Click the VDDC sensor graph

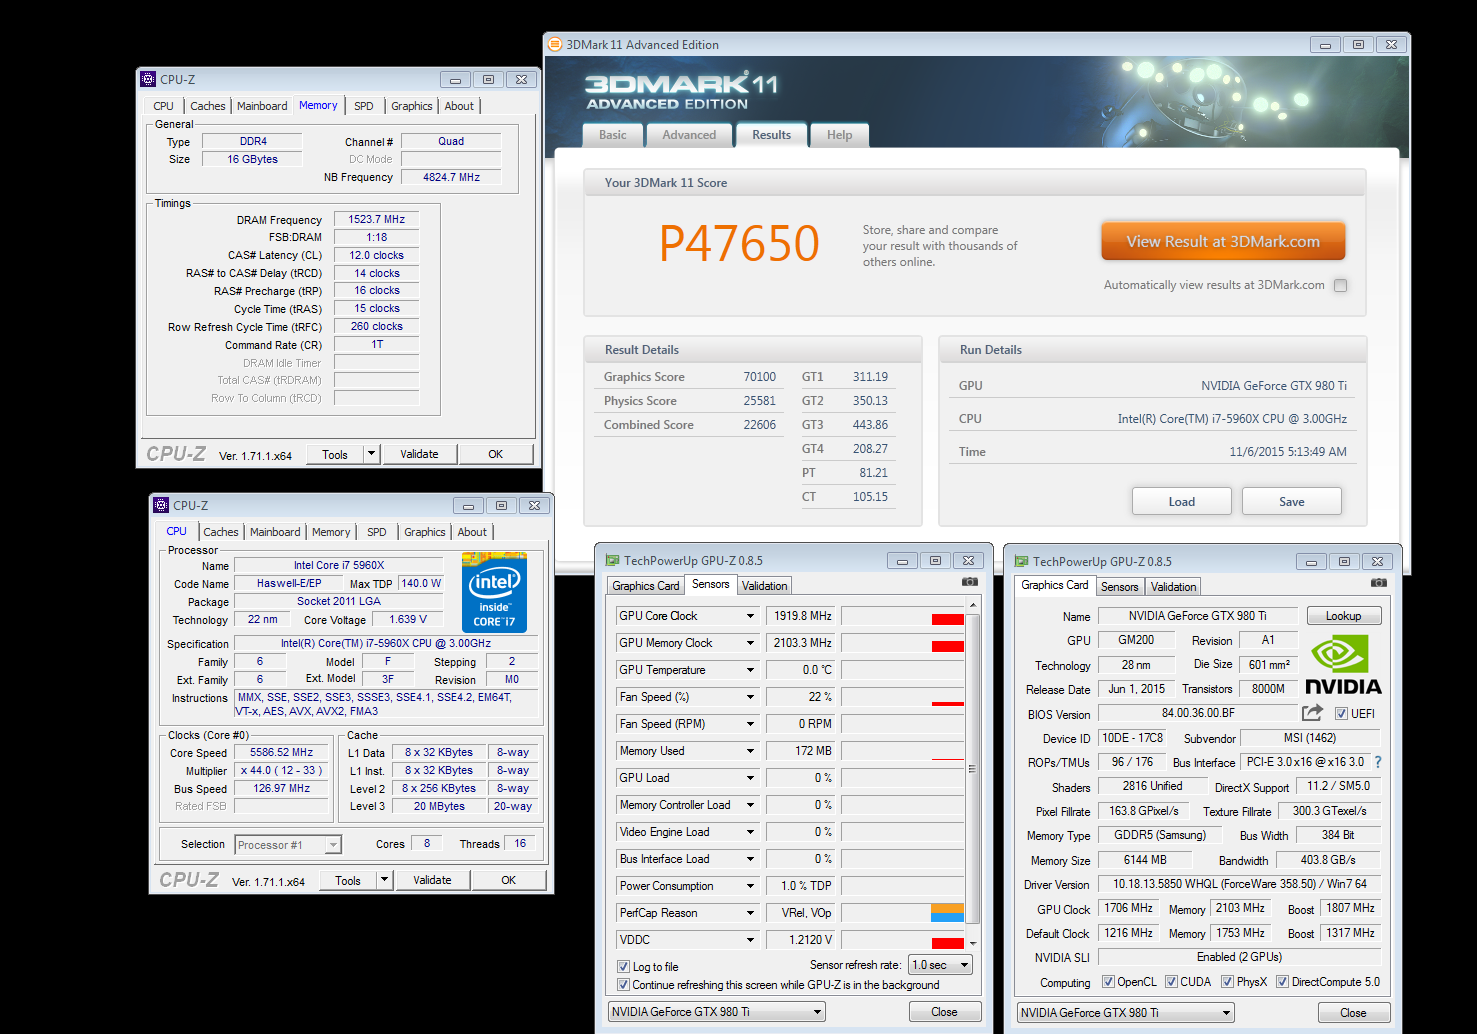click(x=902, y=940)
